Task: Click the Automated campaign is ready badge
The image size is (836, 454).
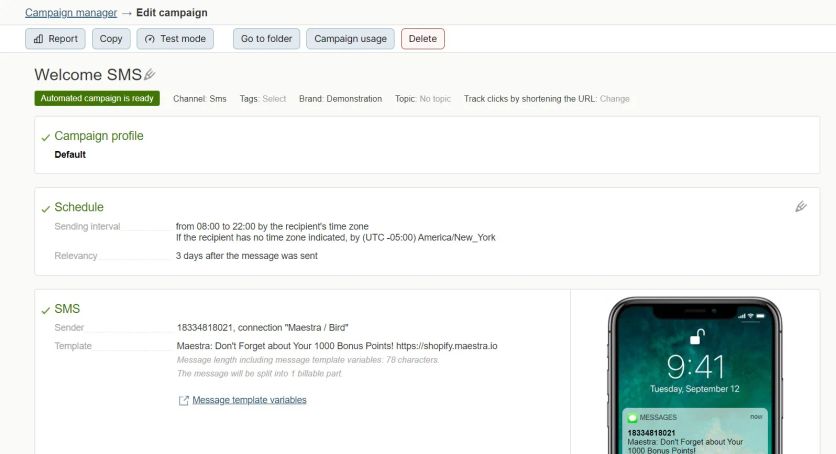Action: click(97, 98)
